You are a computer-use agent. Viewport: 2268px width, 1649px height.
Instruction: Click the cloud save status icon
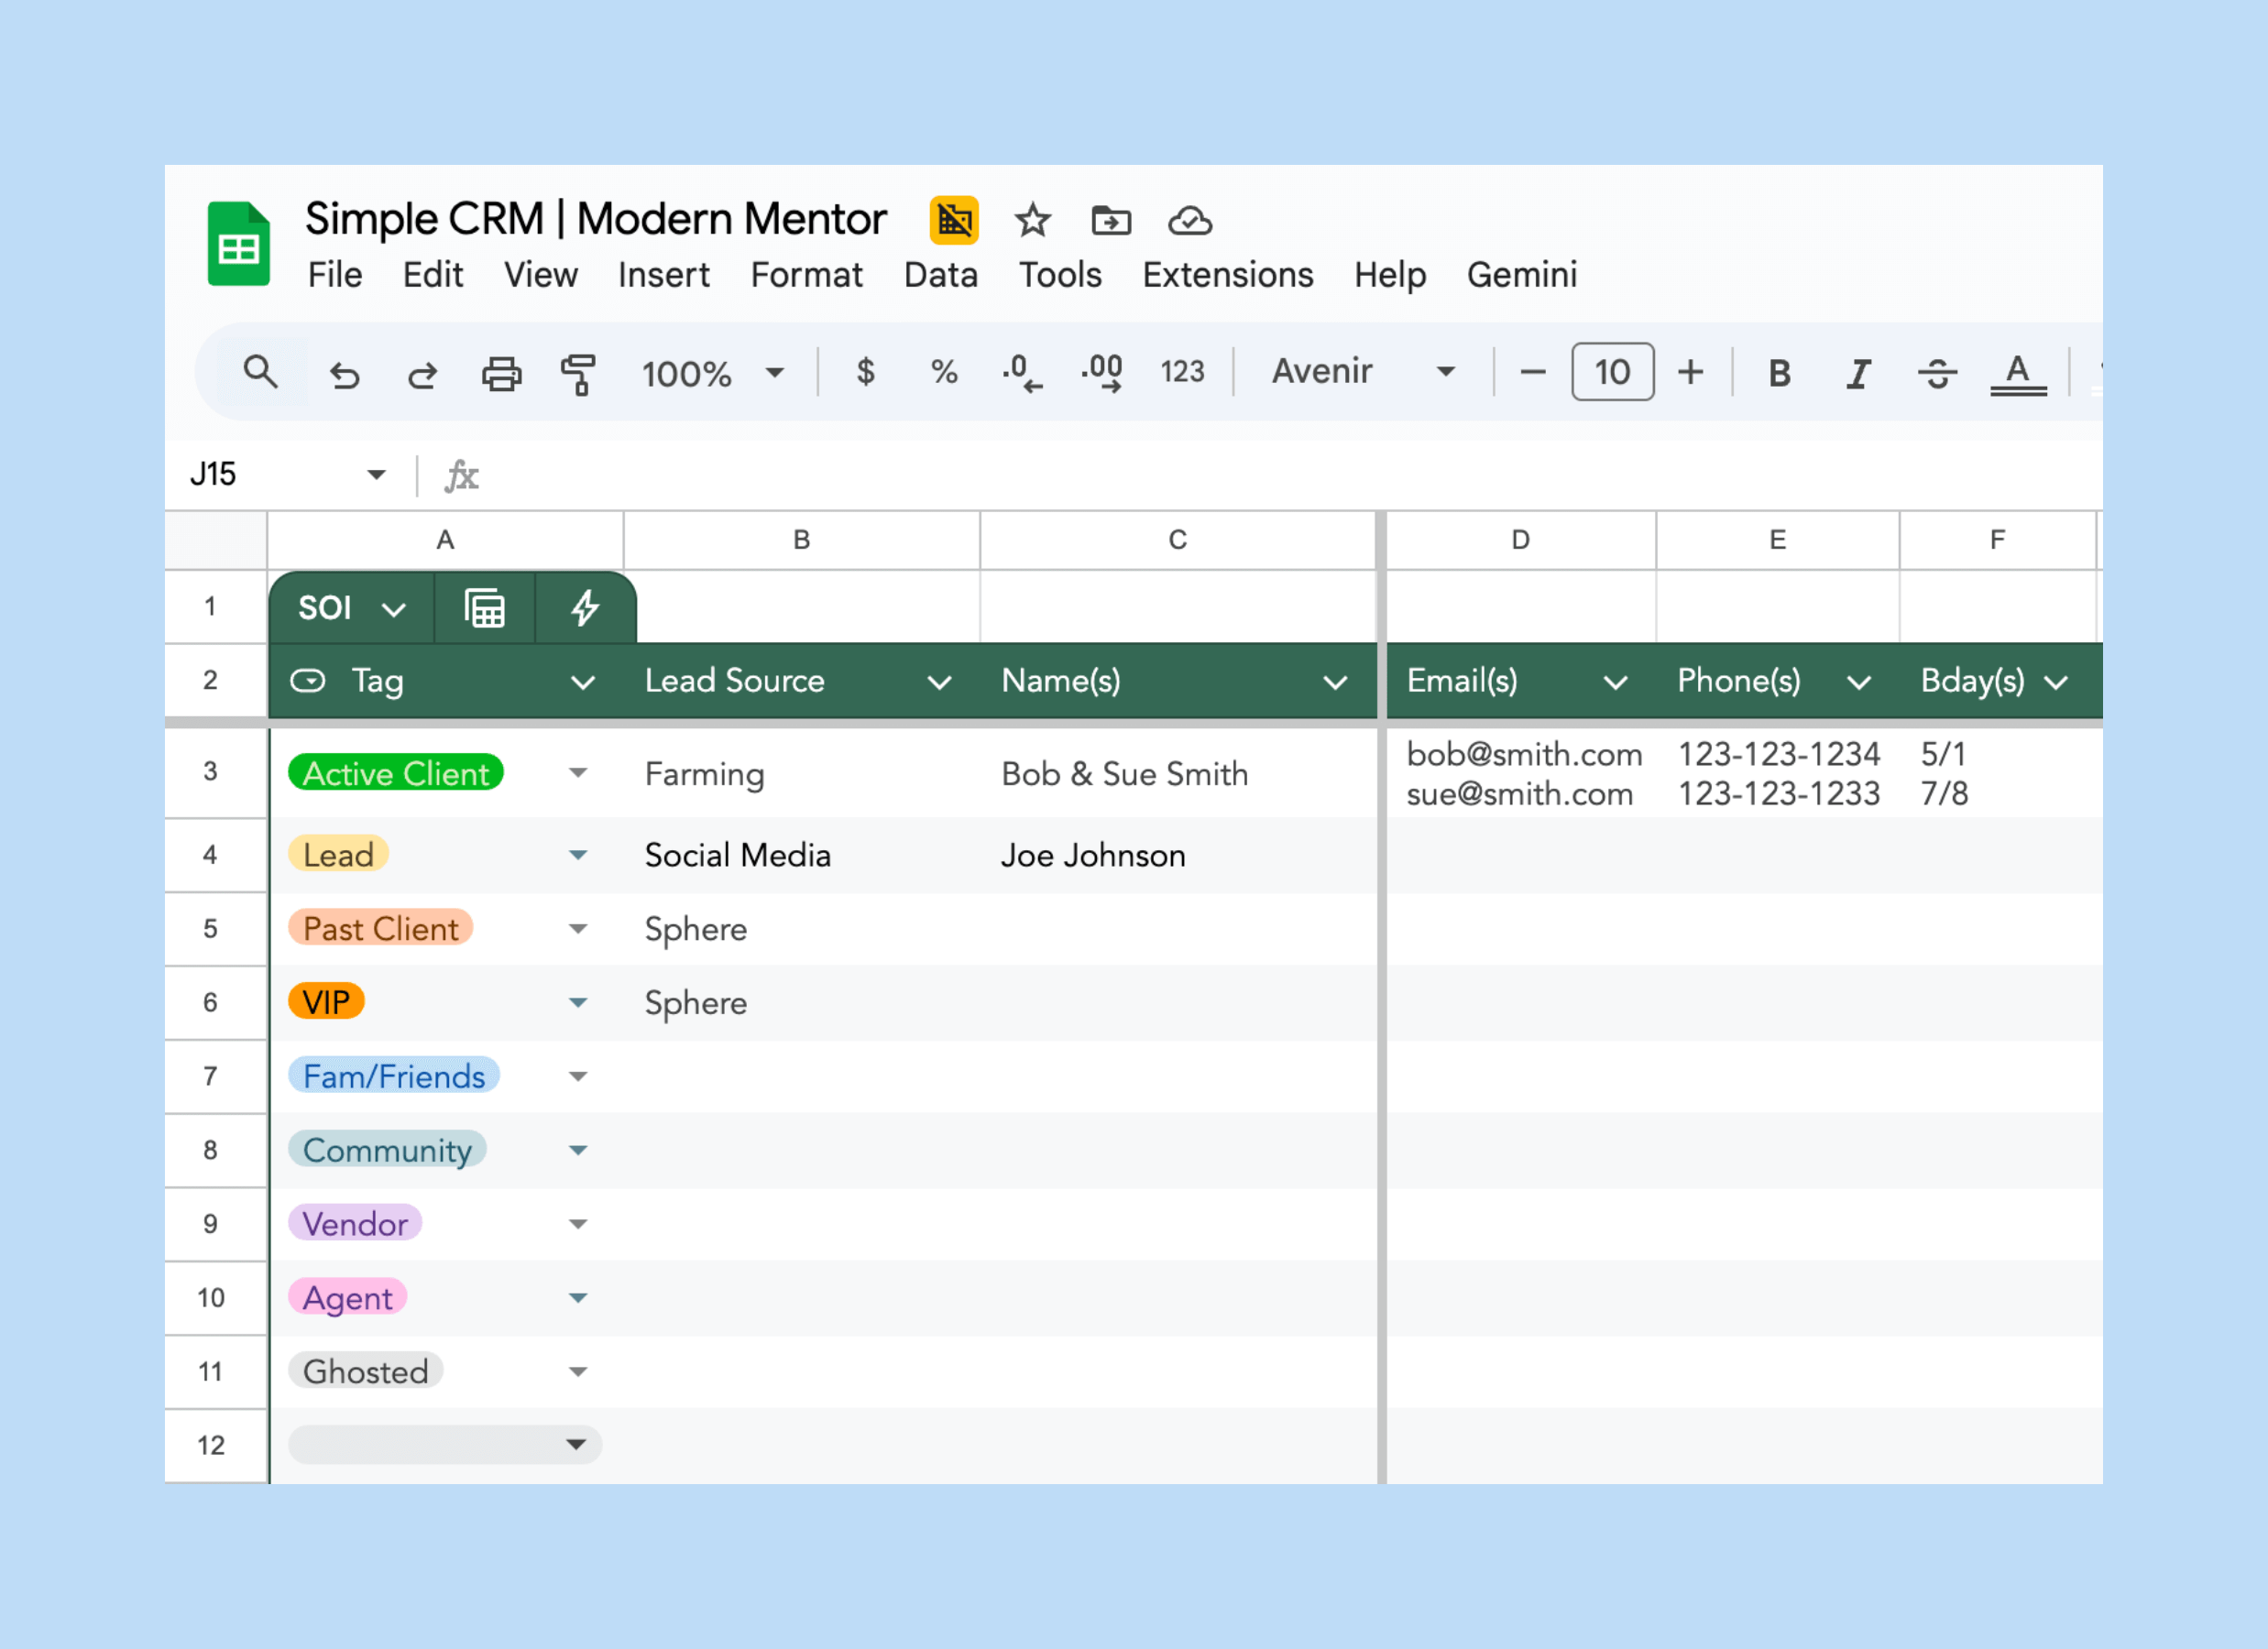[x=1189, y=220]
